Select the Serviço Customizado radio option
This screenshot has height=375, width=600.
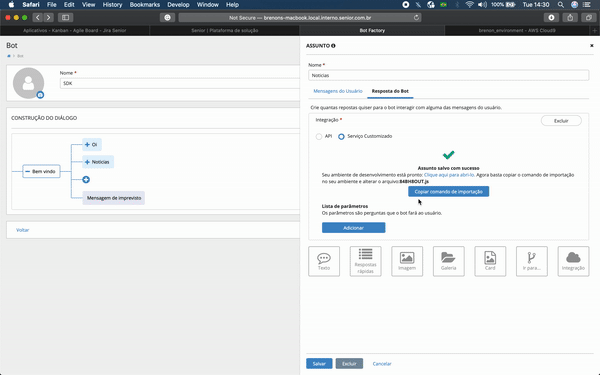pyautogui.click(x=341, y=137)
